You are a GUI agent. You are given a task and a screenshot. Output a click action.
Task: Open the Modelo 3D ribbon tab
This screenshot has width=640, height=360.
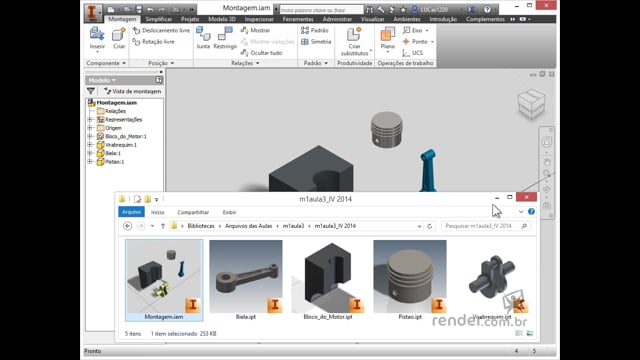pyautogui.click(x=222, y=19)
